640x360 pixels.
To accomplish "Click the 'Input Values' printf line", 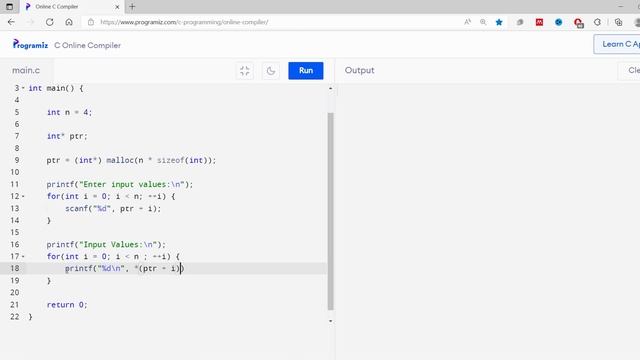I will 106,244.
